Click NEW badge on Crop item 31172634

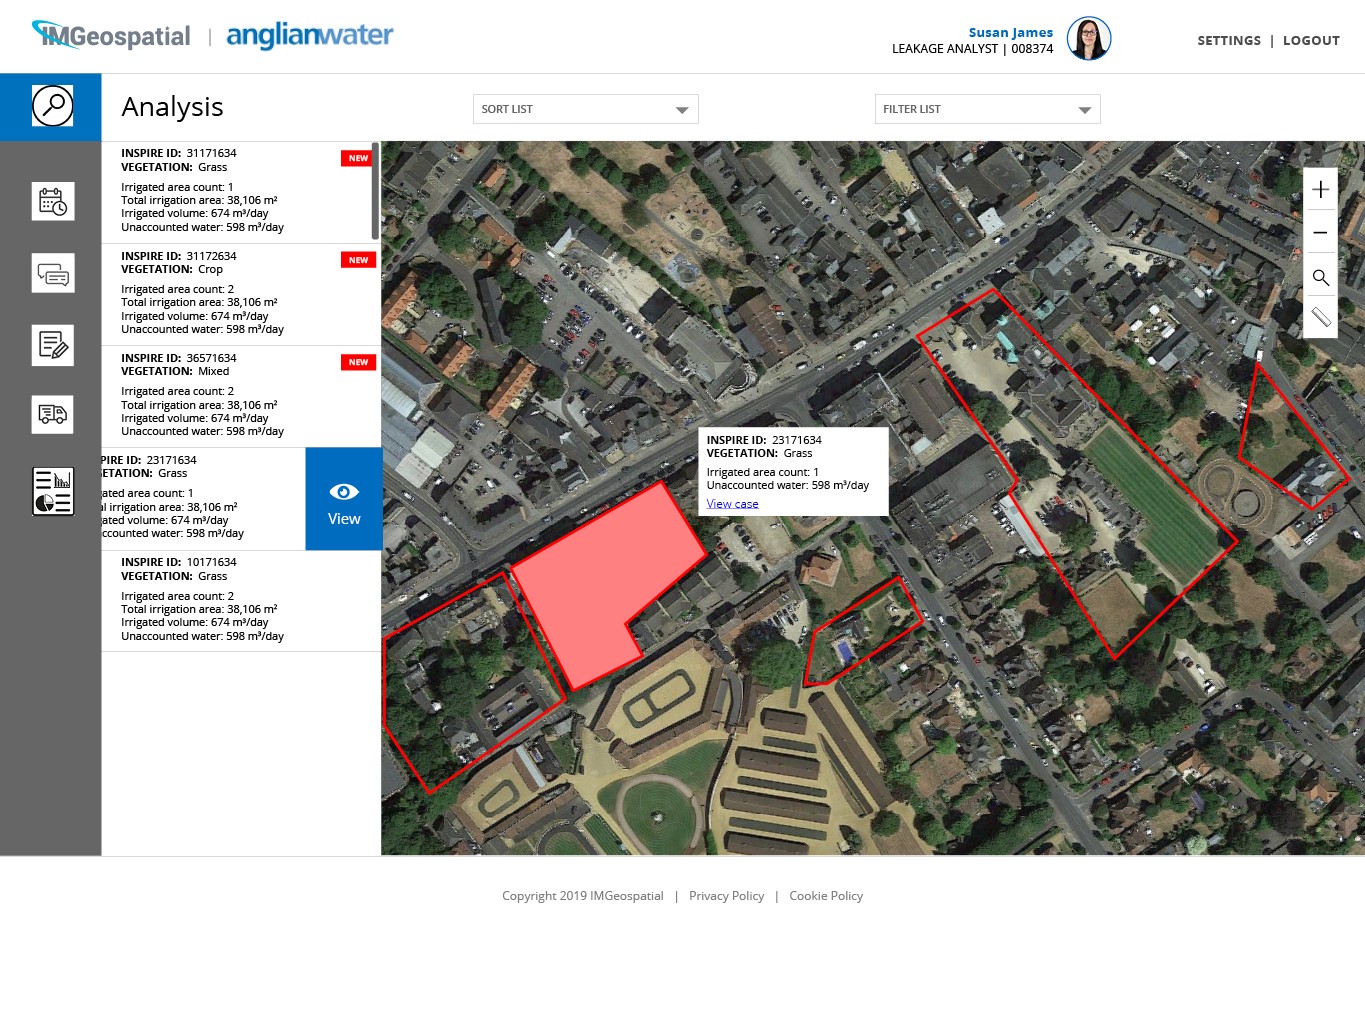coord(358,260)
